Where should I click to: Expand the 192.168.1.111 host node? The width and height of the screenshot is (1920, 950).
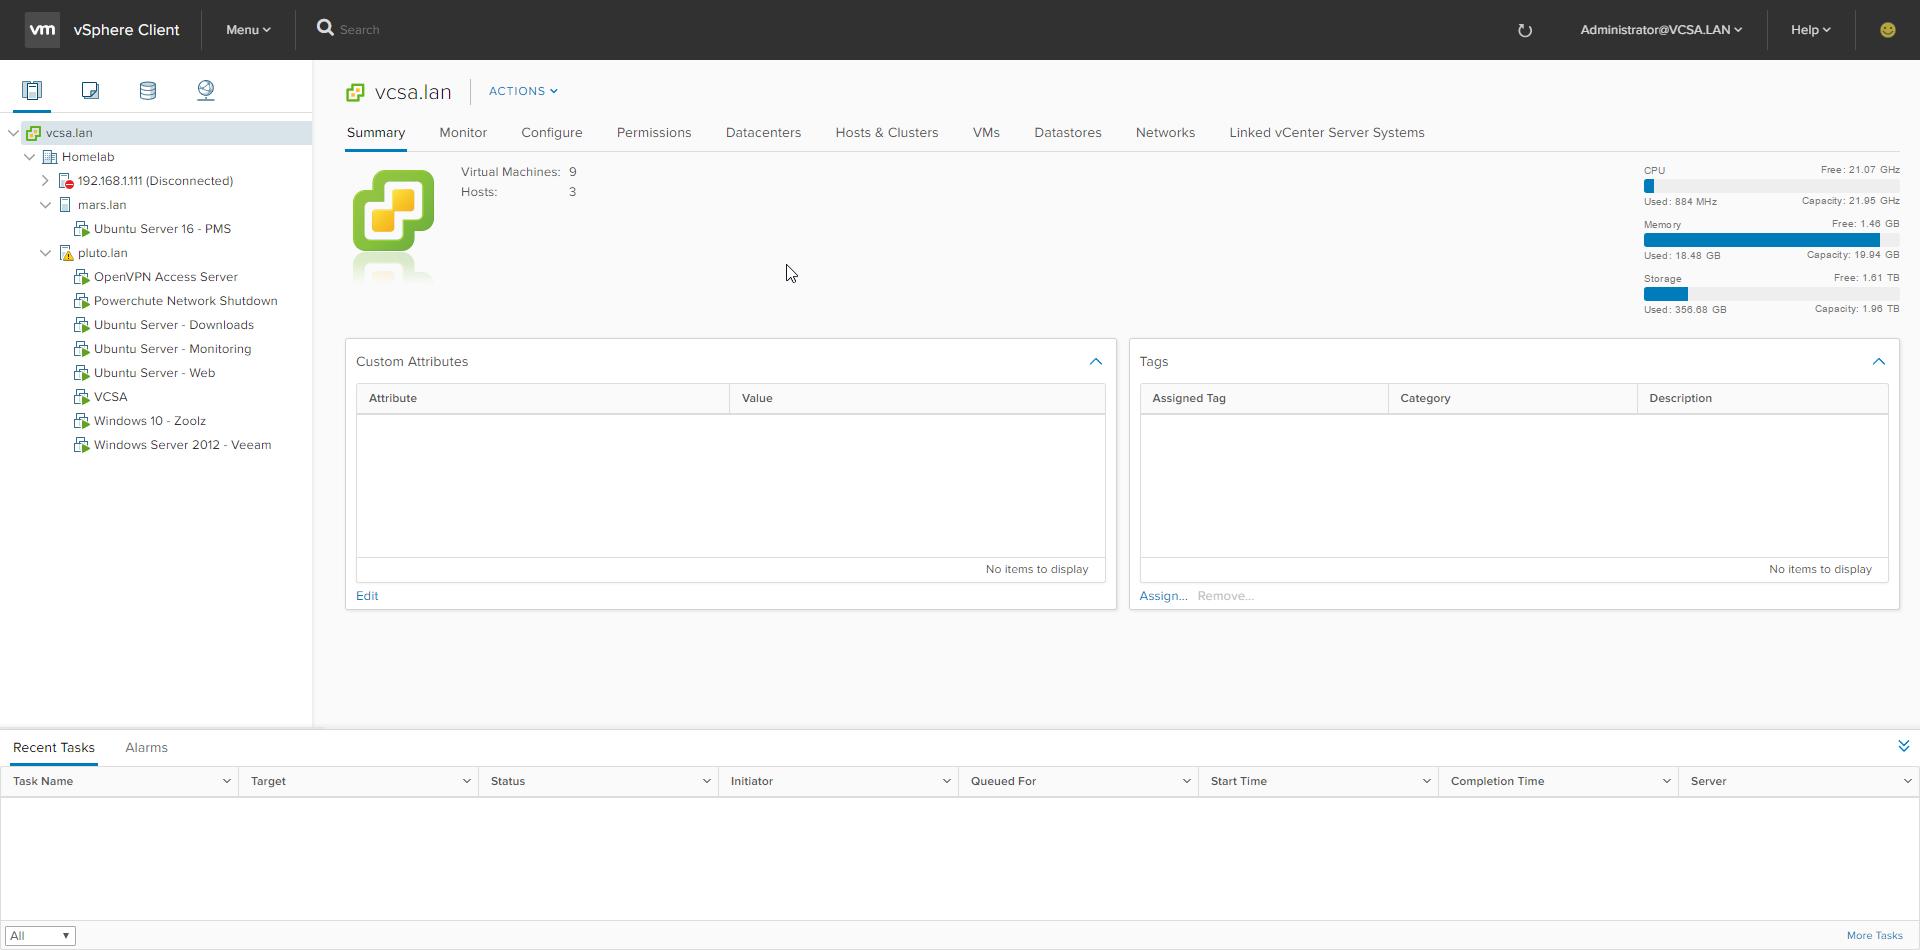pyautogui.click(x=45, y=181)
